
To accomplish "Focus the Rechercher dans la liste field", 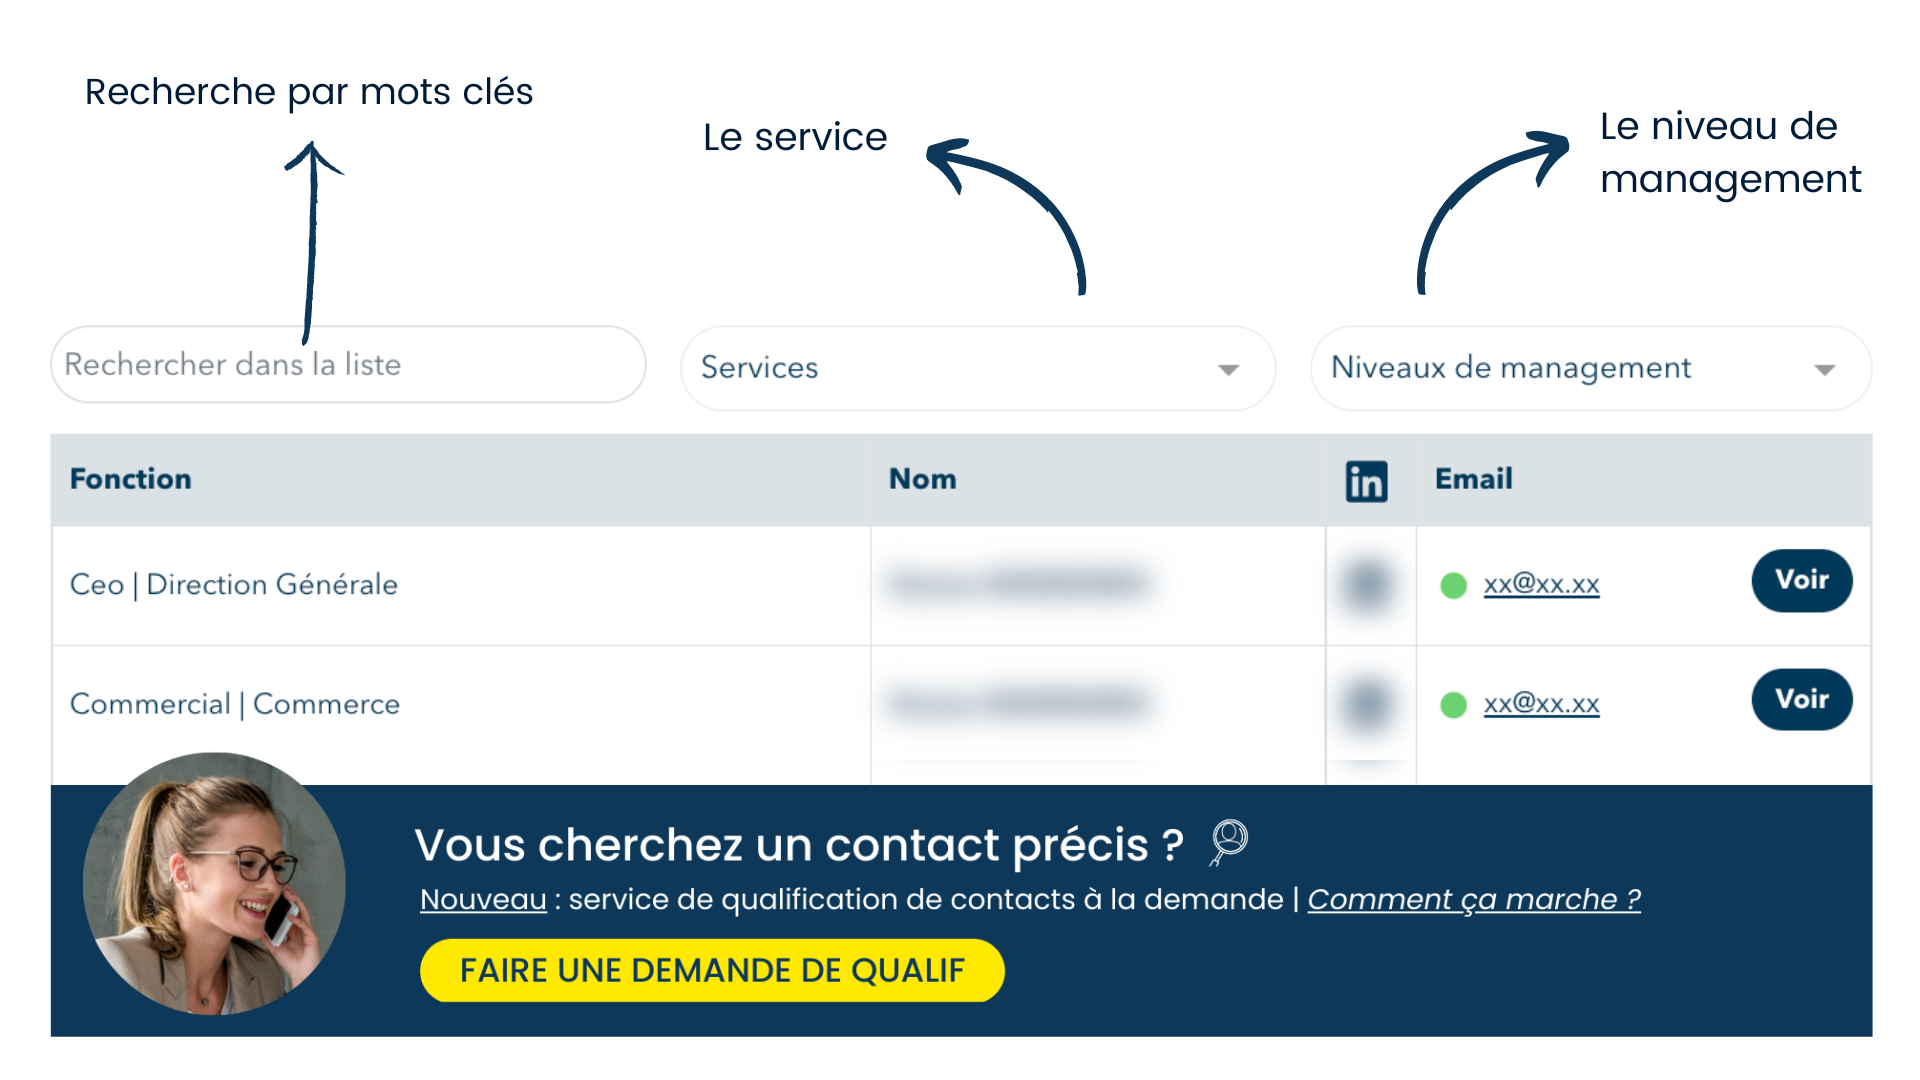I will tap(348, 364).
